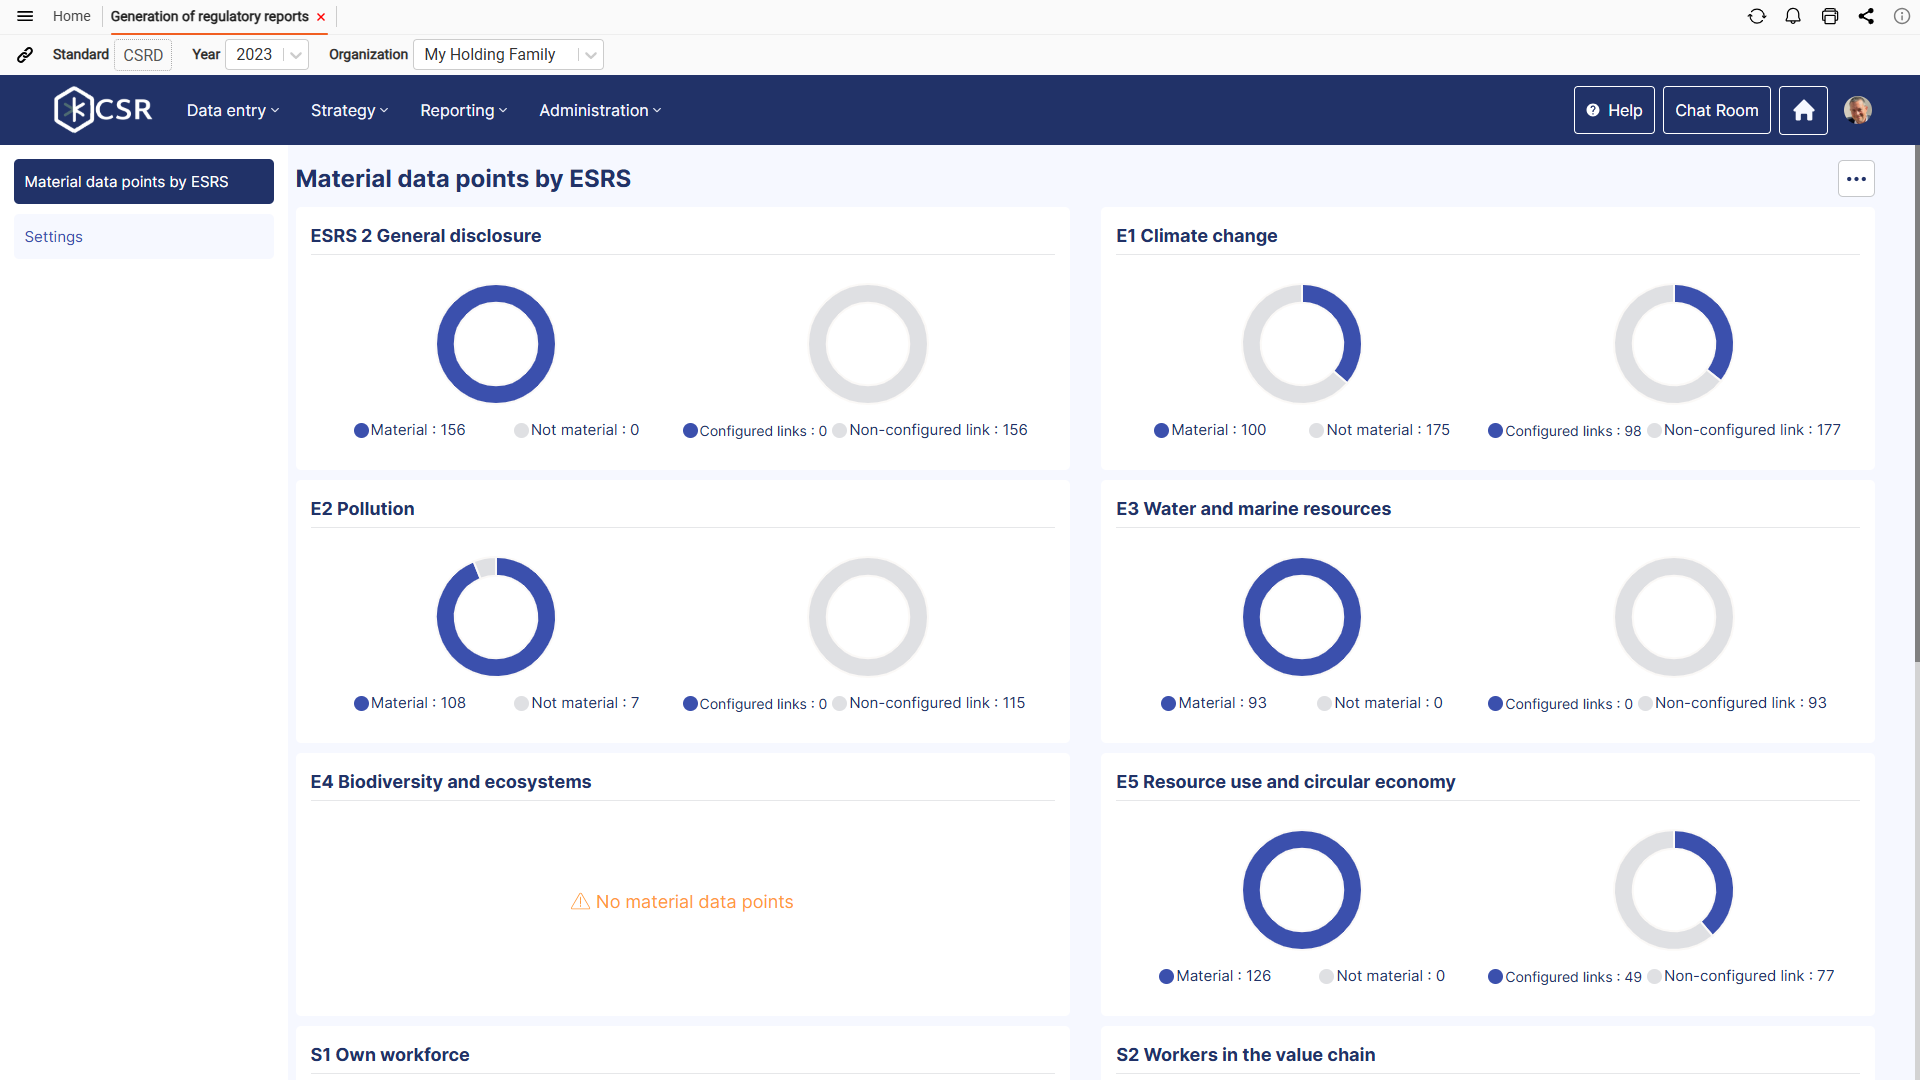Expand the Data entry menu

232,110
